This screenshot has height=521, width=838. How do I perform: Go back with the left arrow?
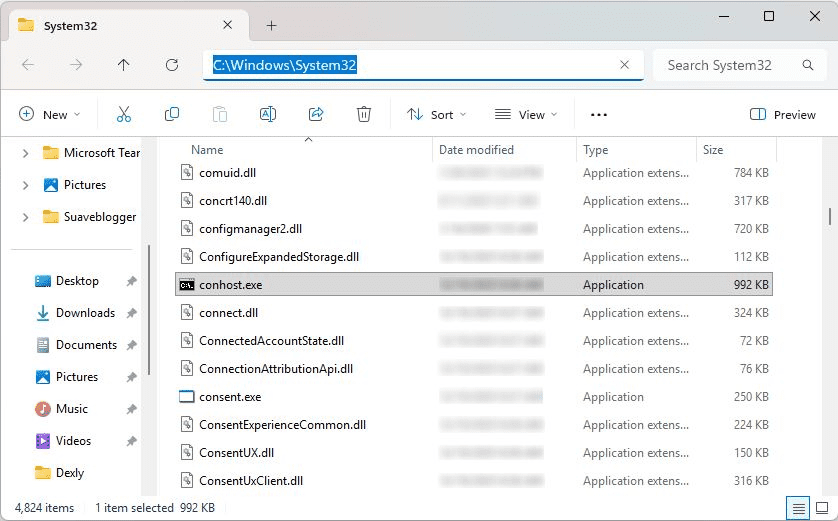click(x=28, y=65)
